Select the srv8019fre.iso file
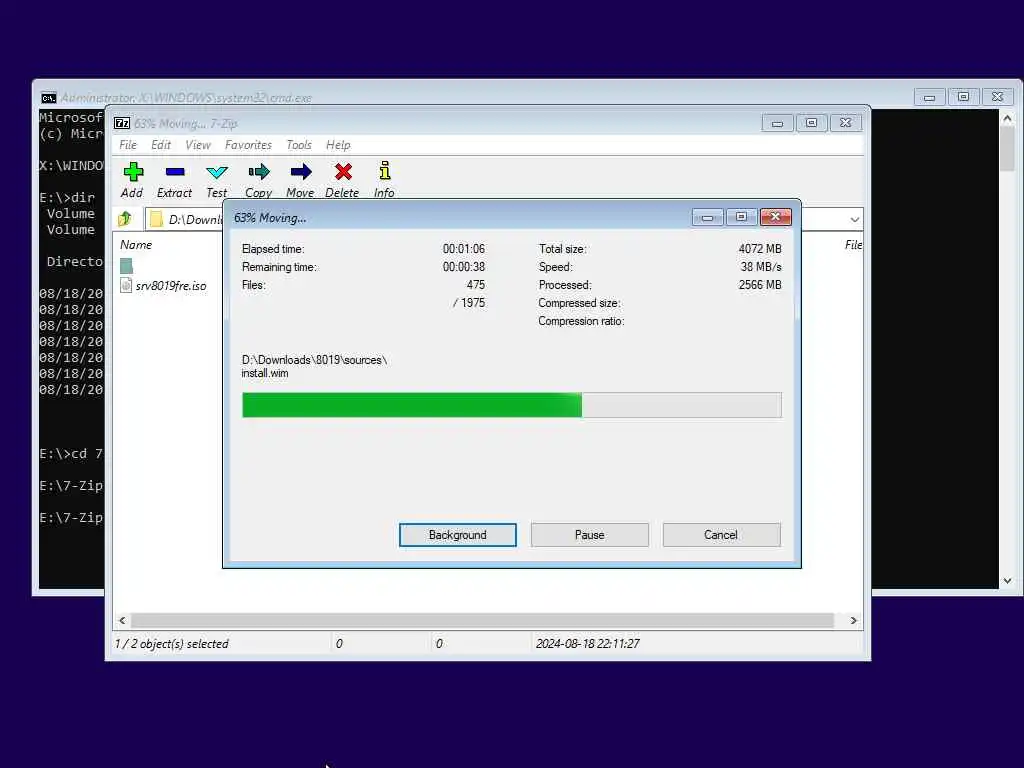 point(163,285)
